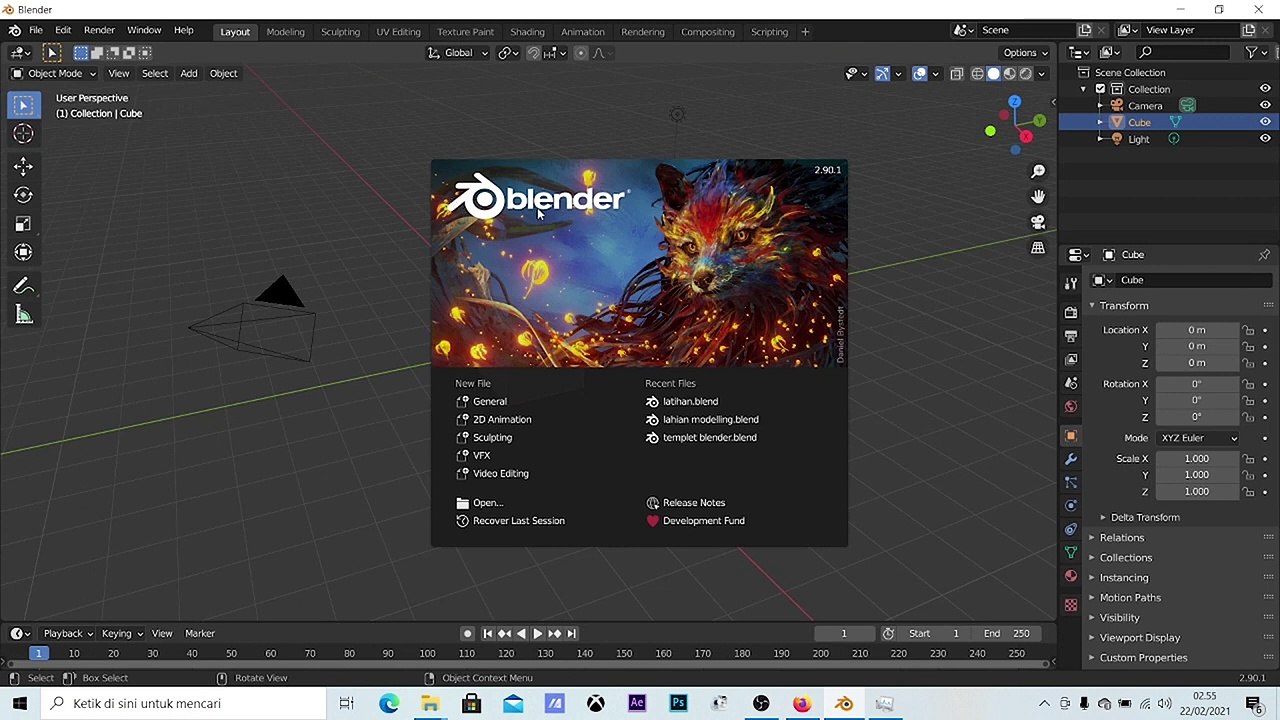The width and height of the screenshot is (1280, 720).
Task: Expand the Relations panel
Action: click(x=1122, y=537)
